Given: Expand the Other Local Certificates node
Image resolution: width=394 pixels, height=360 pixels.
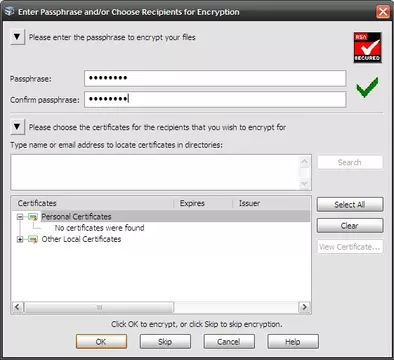Looking at the screenshot, I should [x=20, y=239].
